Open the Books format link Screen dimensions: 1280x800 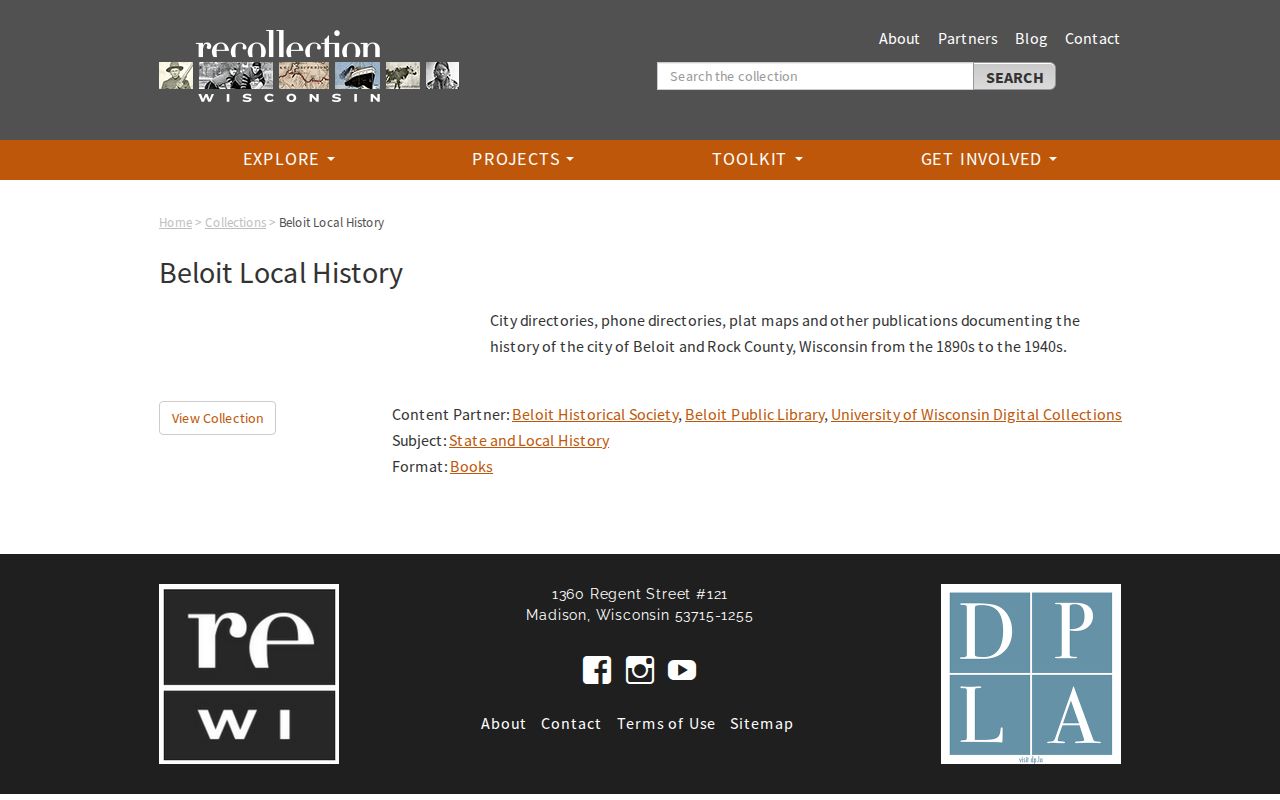[x=471, y=466]
